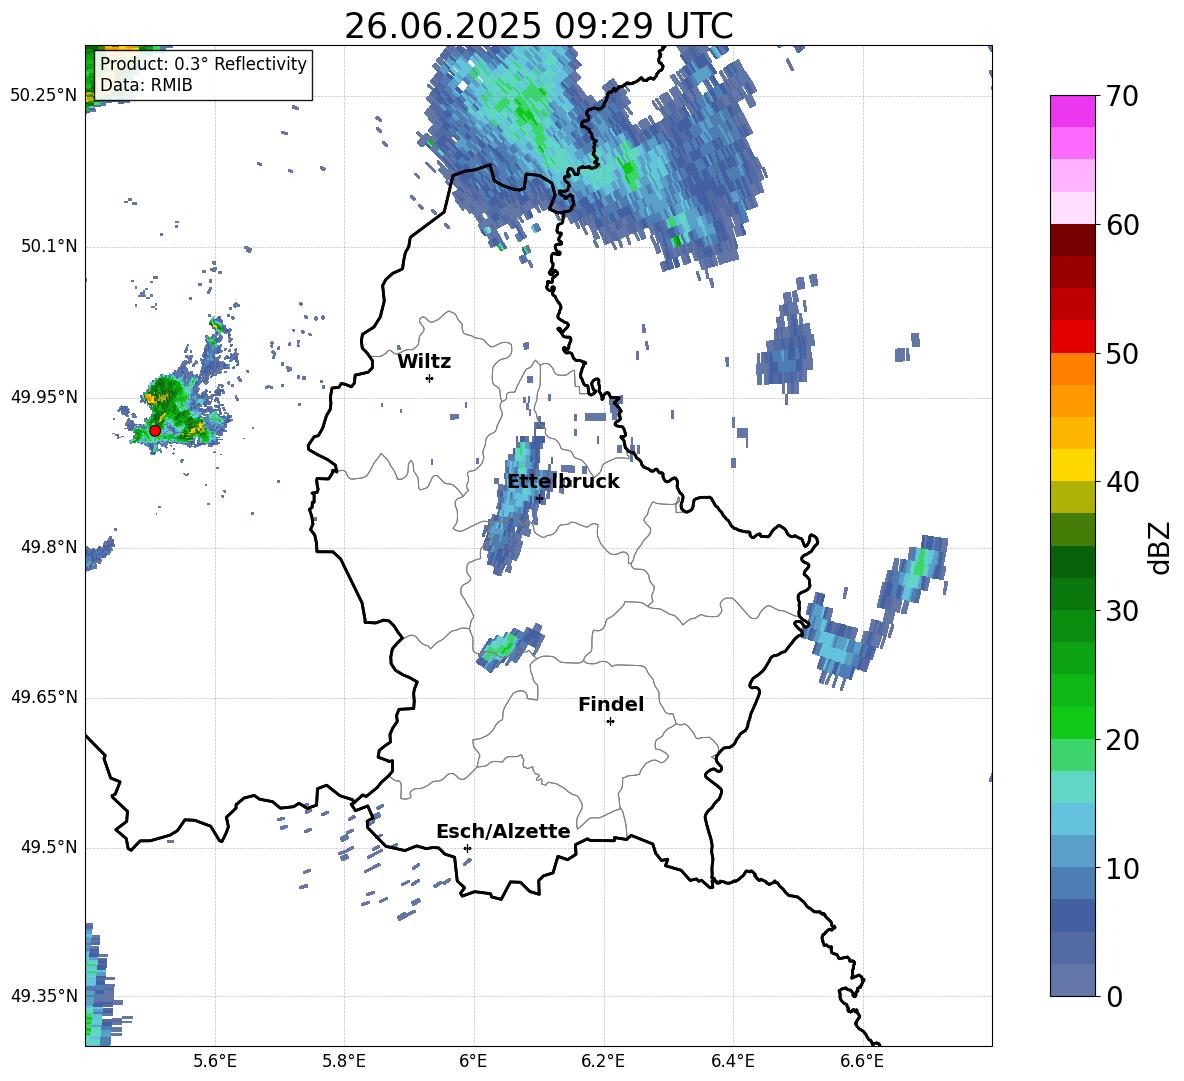Click the light cyan colorbar segment above 10

point(1072,819)
